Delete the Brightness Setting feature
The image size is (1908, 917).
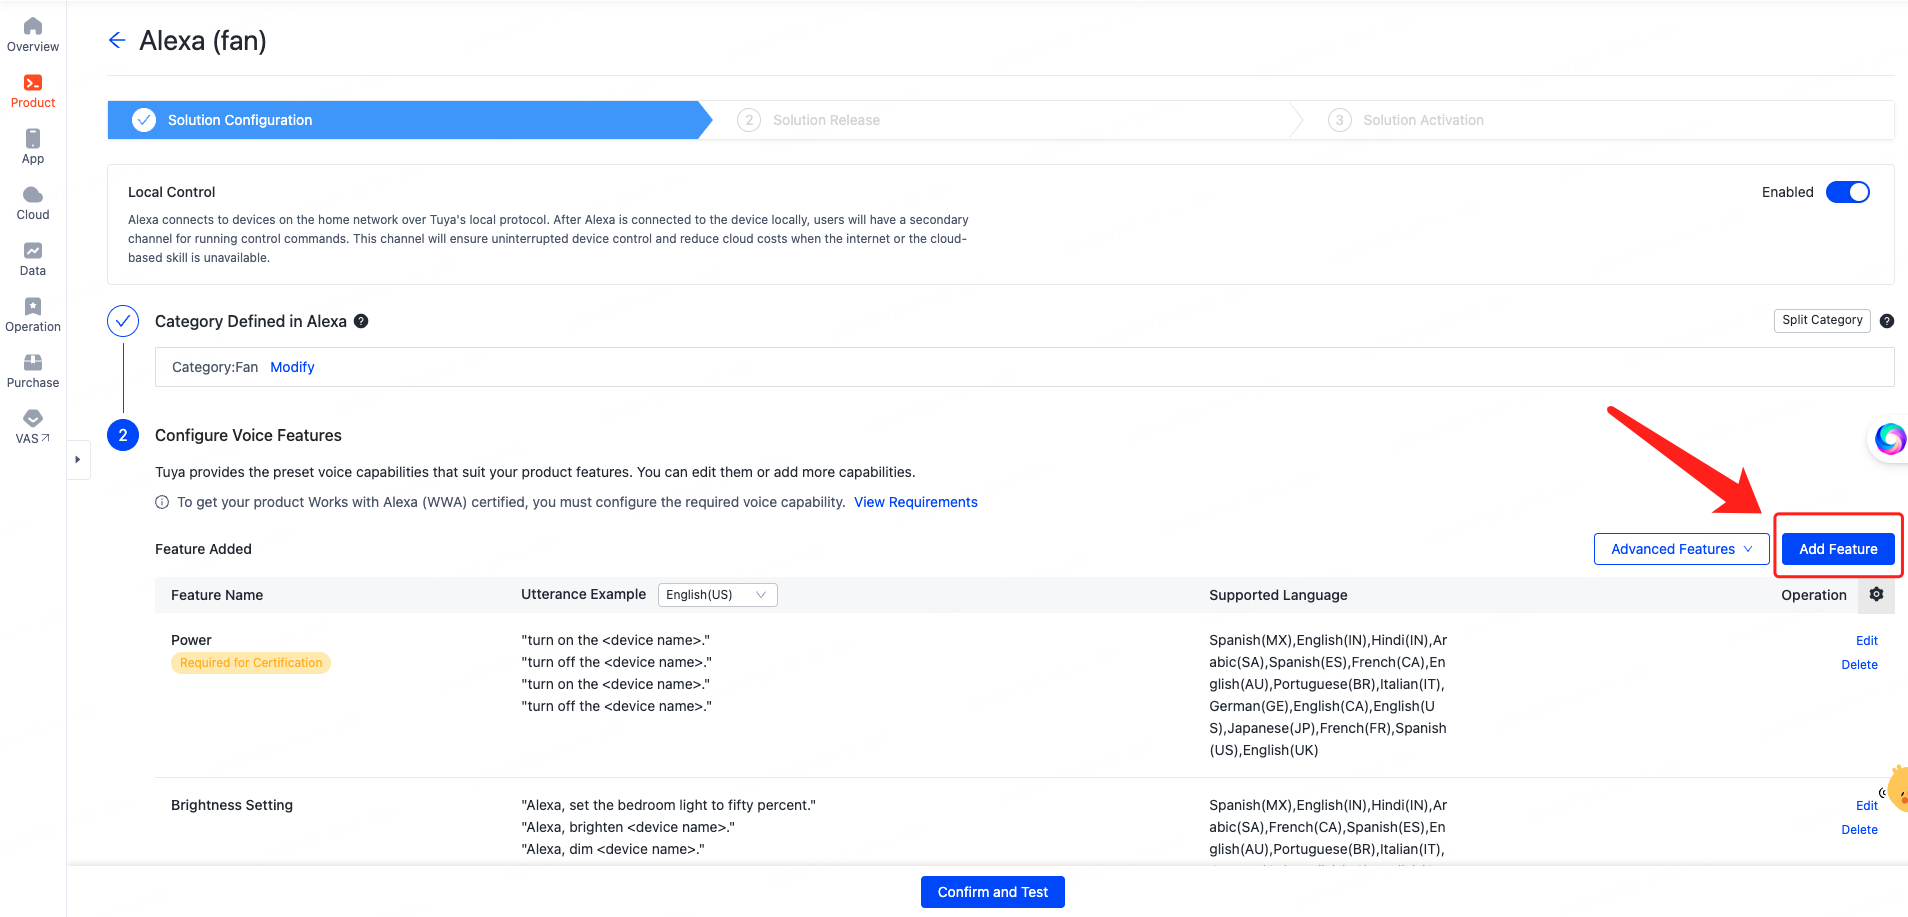click(1859, 830)
